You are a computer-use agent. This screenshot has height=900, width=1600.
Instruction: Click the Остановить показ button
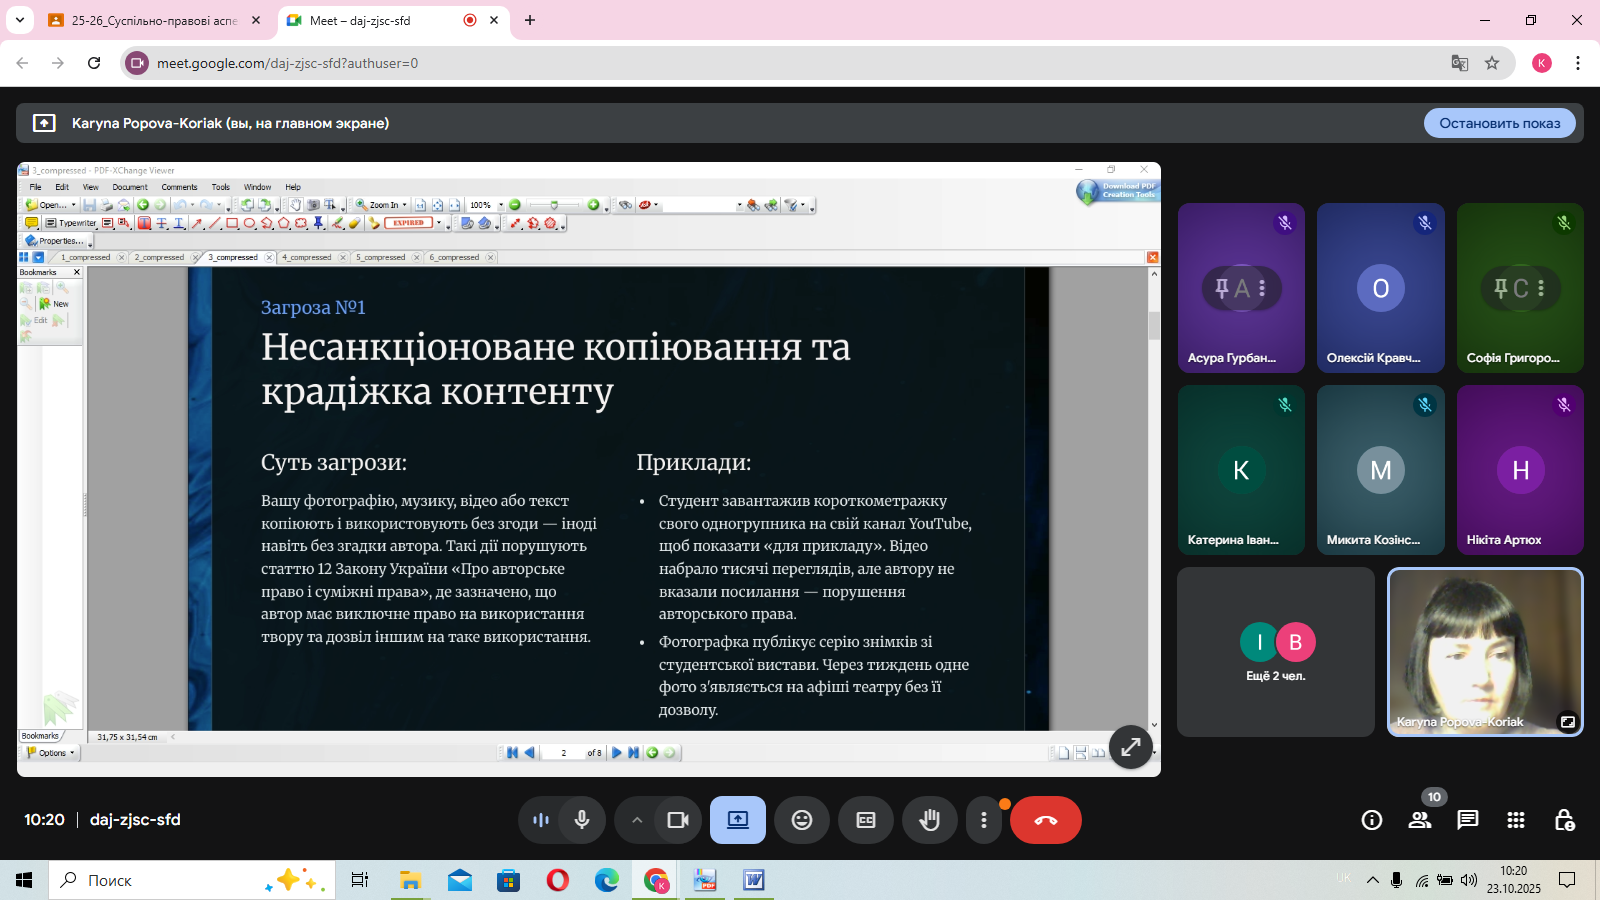(x=1499, y=123)
